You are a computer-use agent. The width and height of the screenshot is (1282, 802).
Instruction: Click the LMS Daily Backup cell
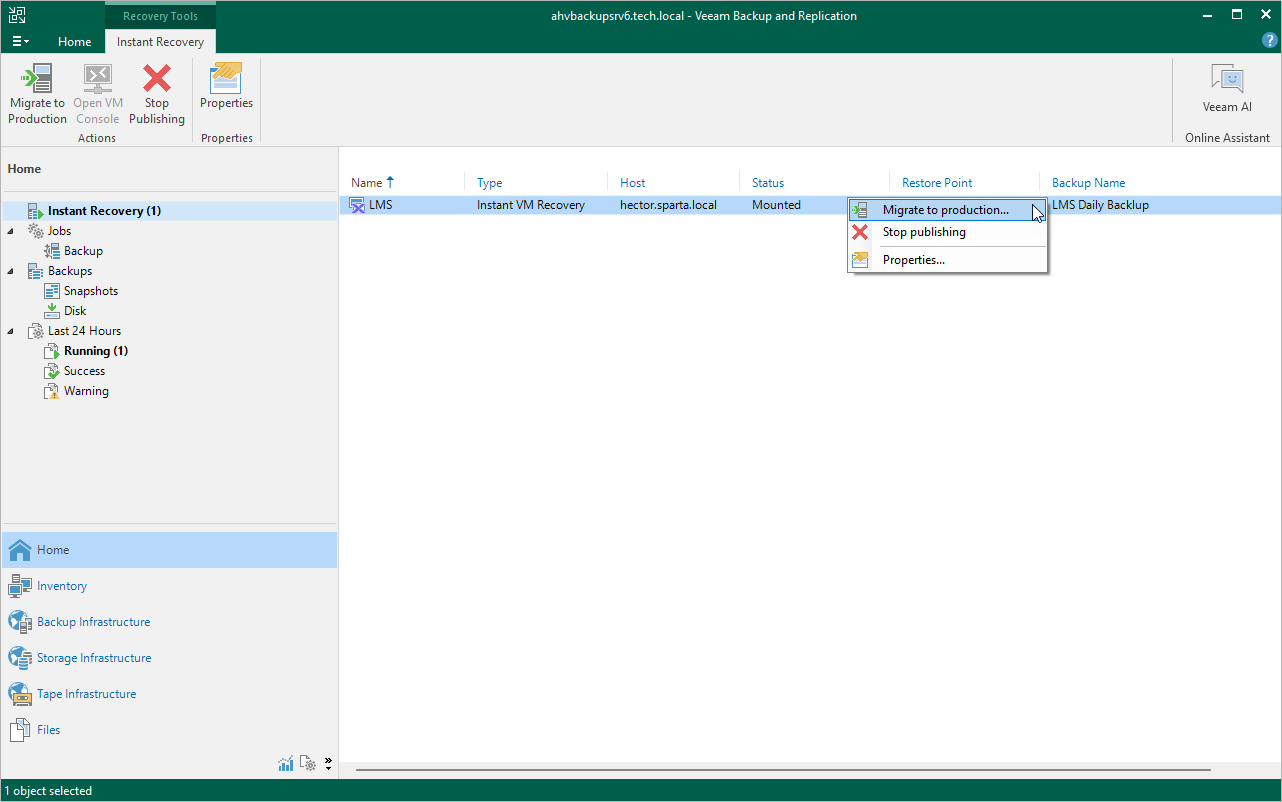[x=1100, y=205]
